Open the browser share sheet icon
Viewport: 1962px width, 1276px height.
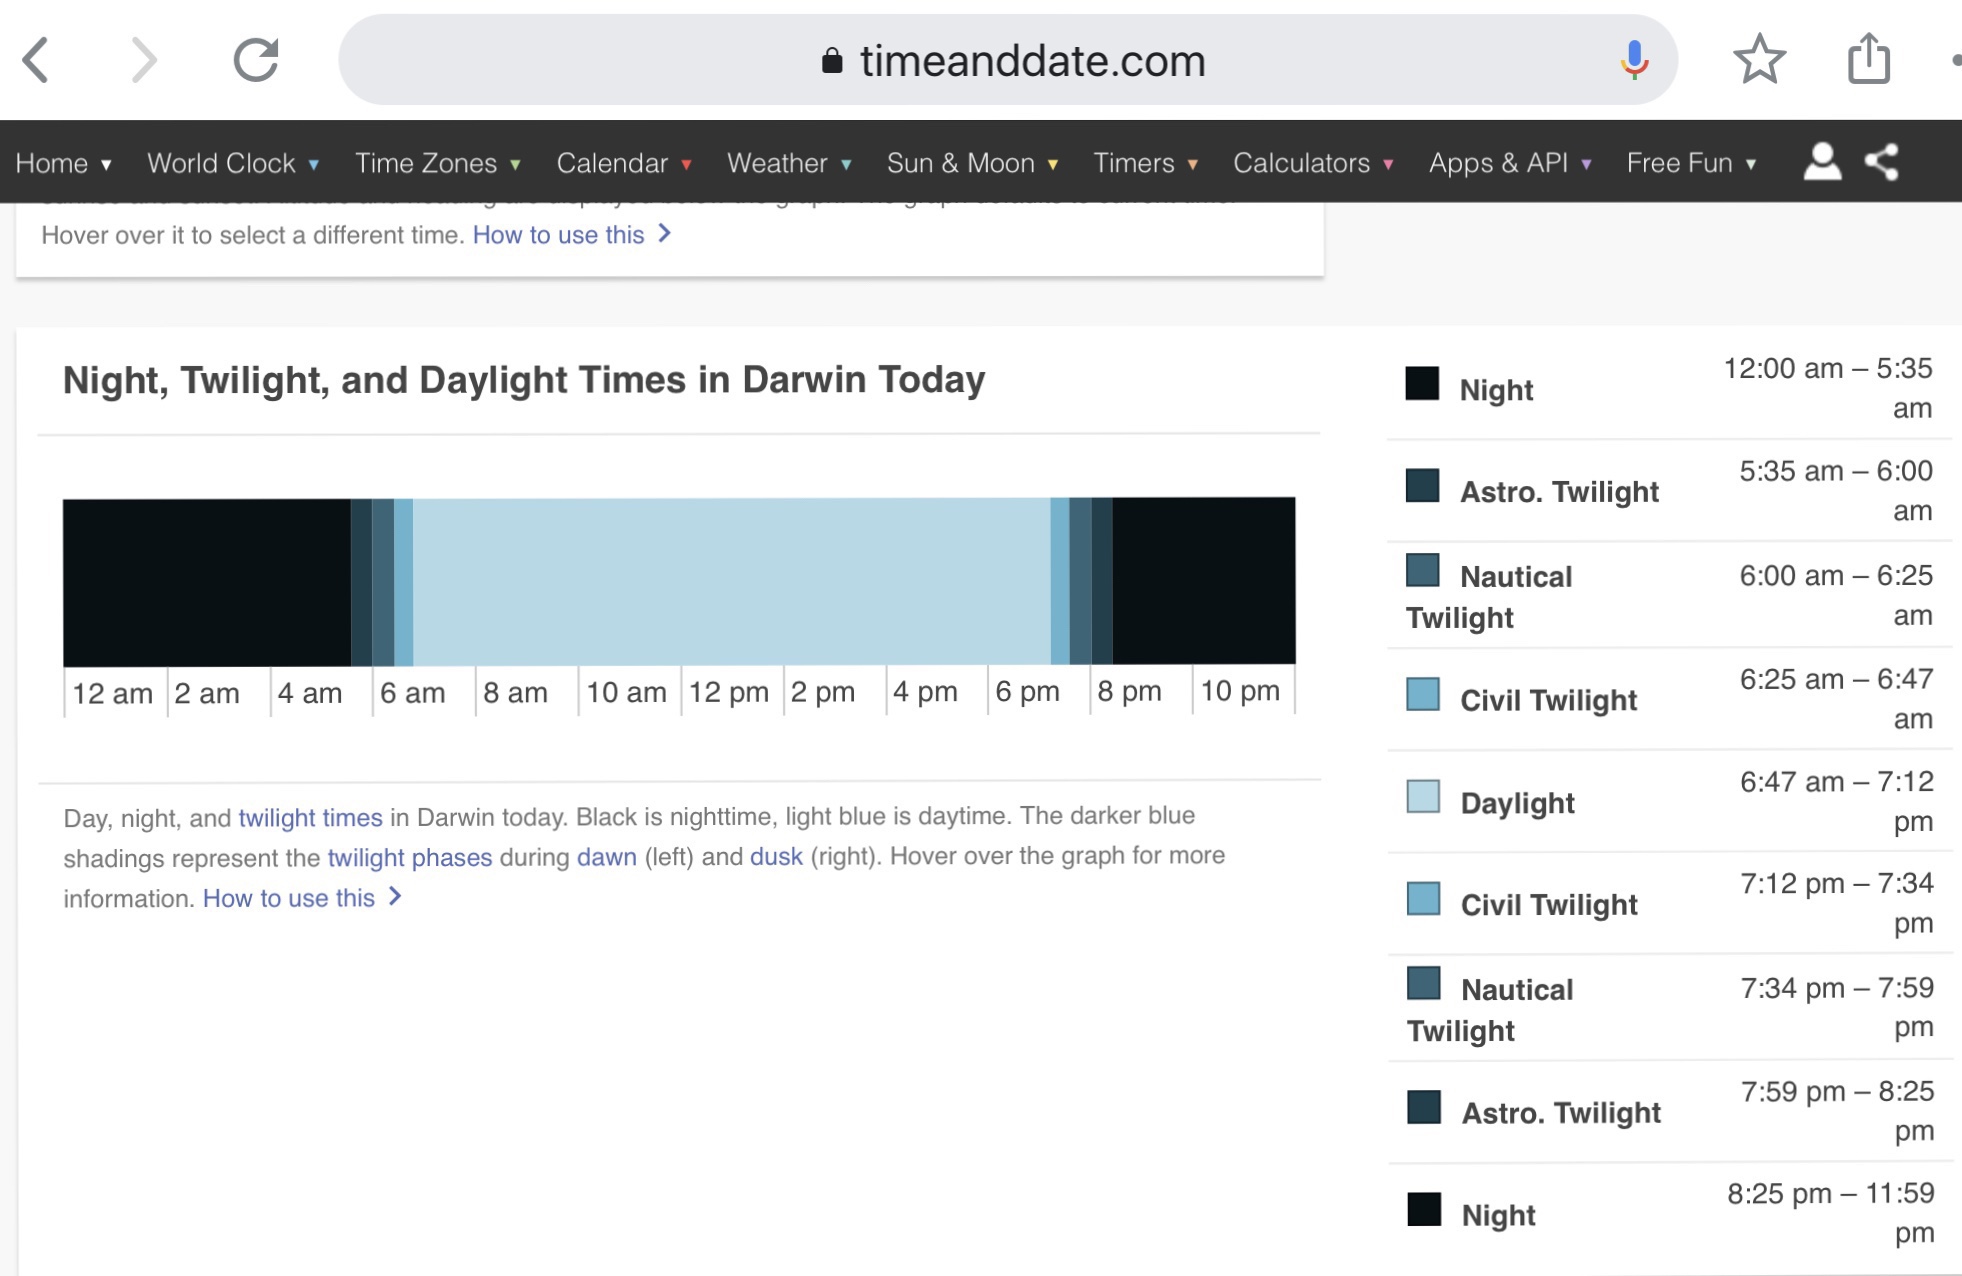(x=1868, y=60)
